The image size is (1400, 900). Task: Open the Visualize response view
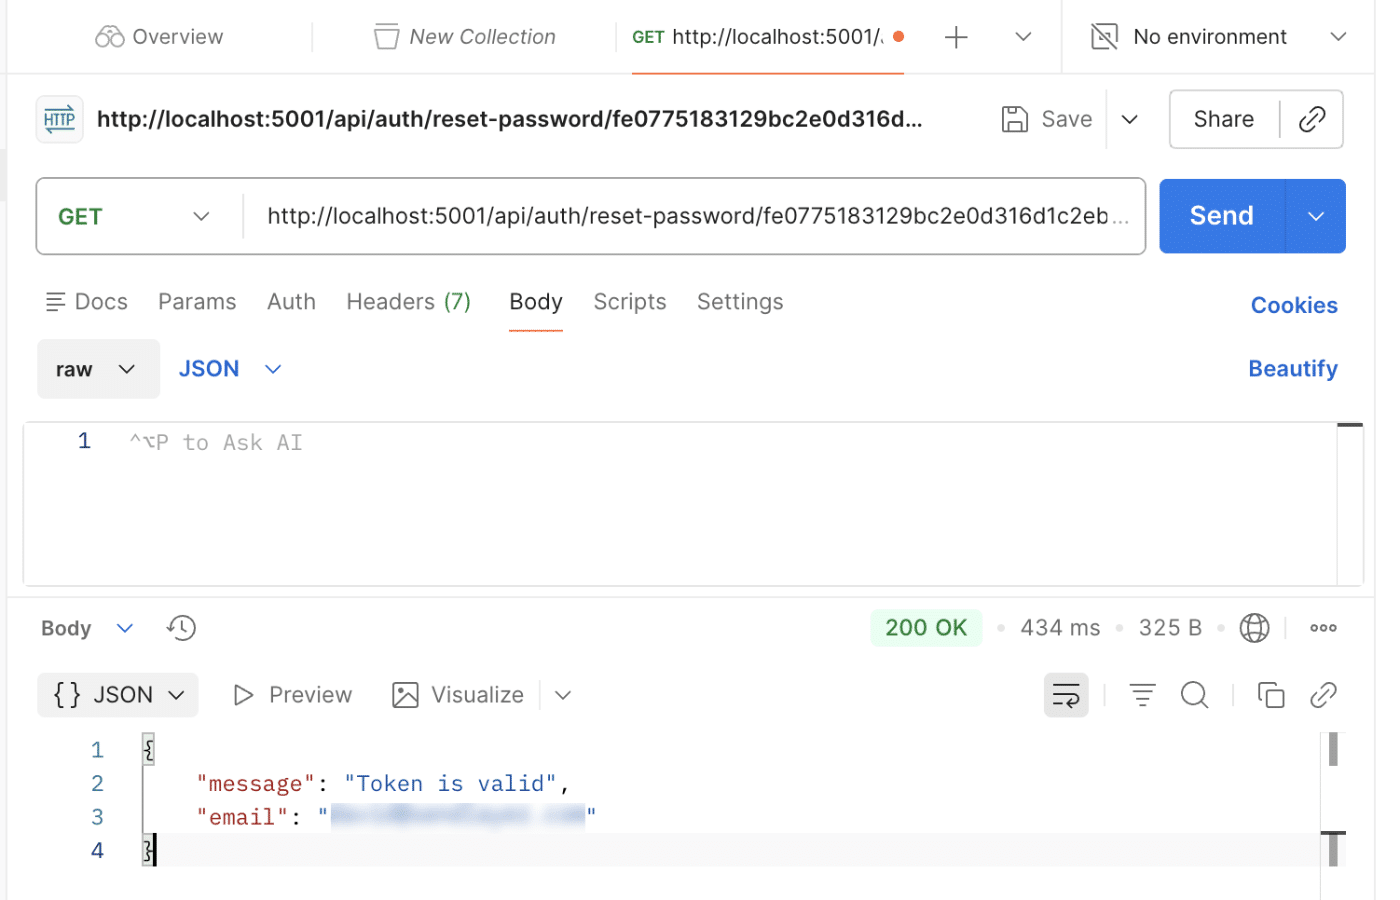458,694
